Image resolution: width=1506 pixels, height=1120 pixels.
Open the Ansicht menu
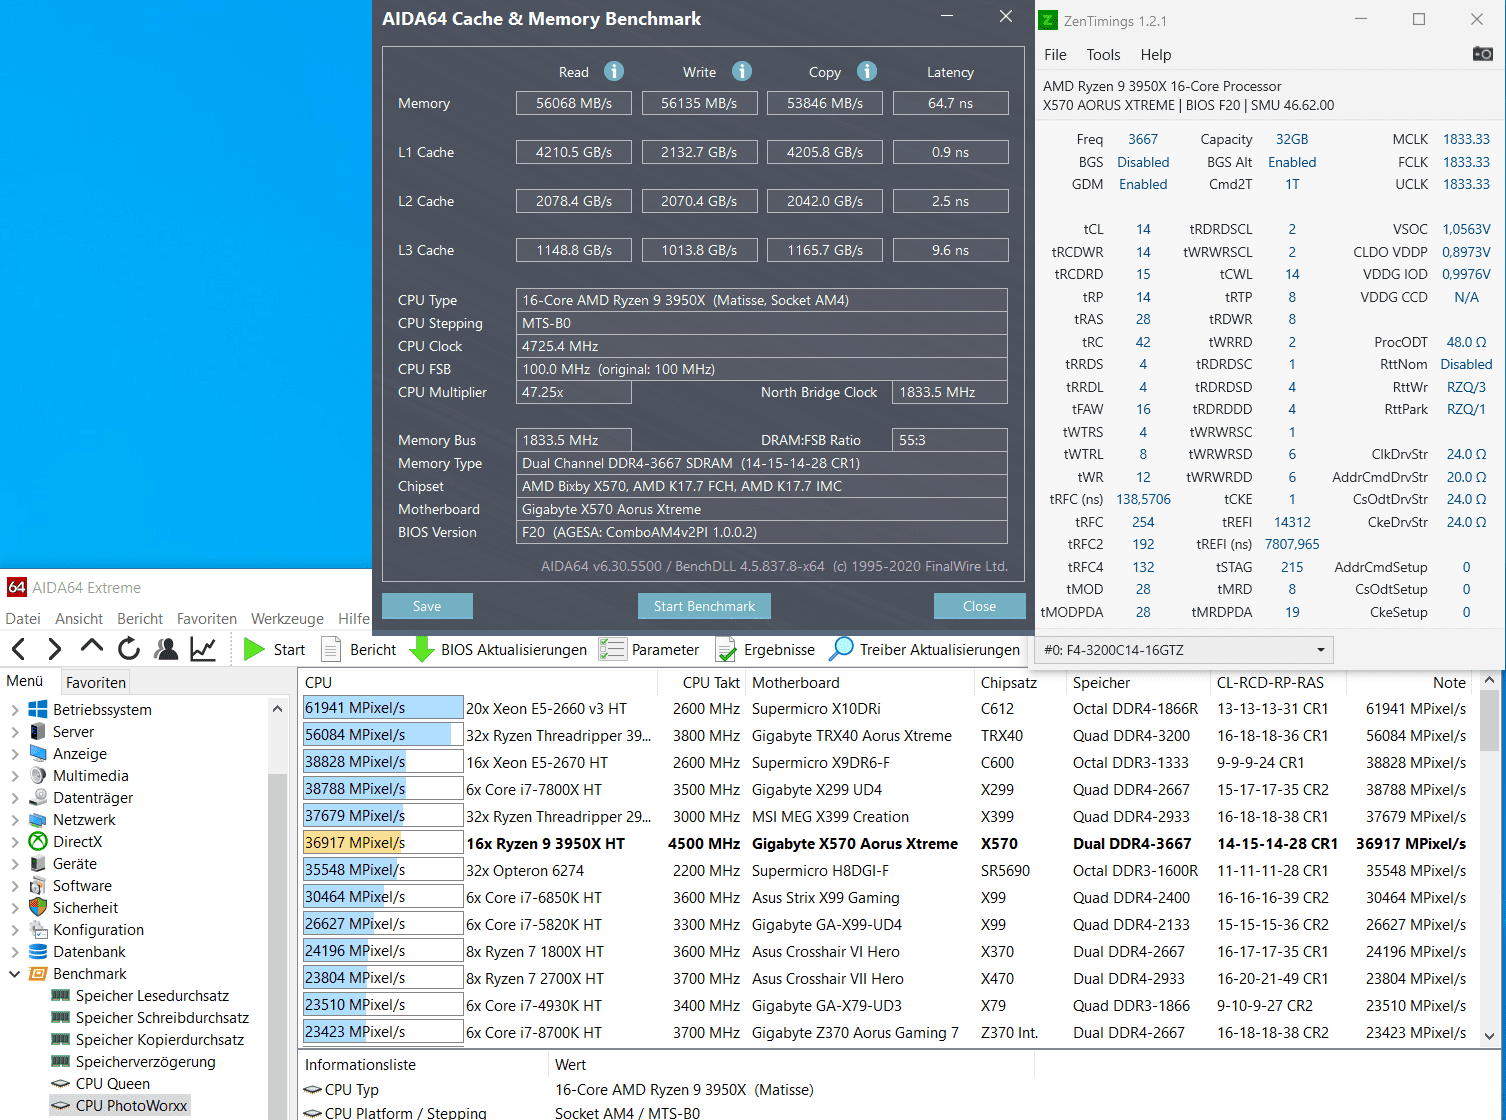[x=79, y=619]
